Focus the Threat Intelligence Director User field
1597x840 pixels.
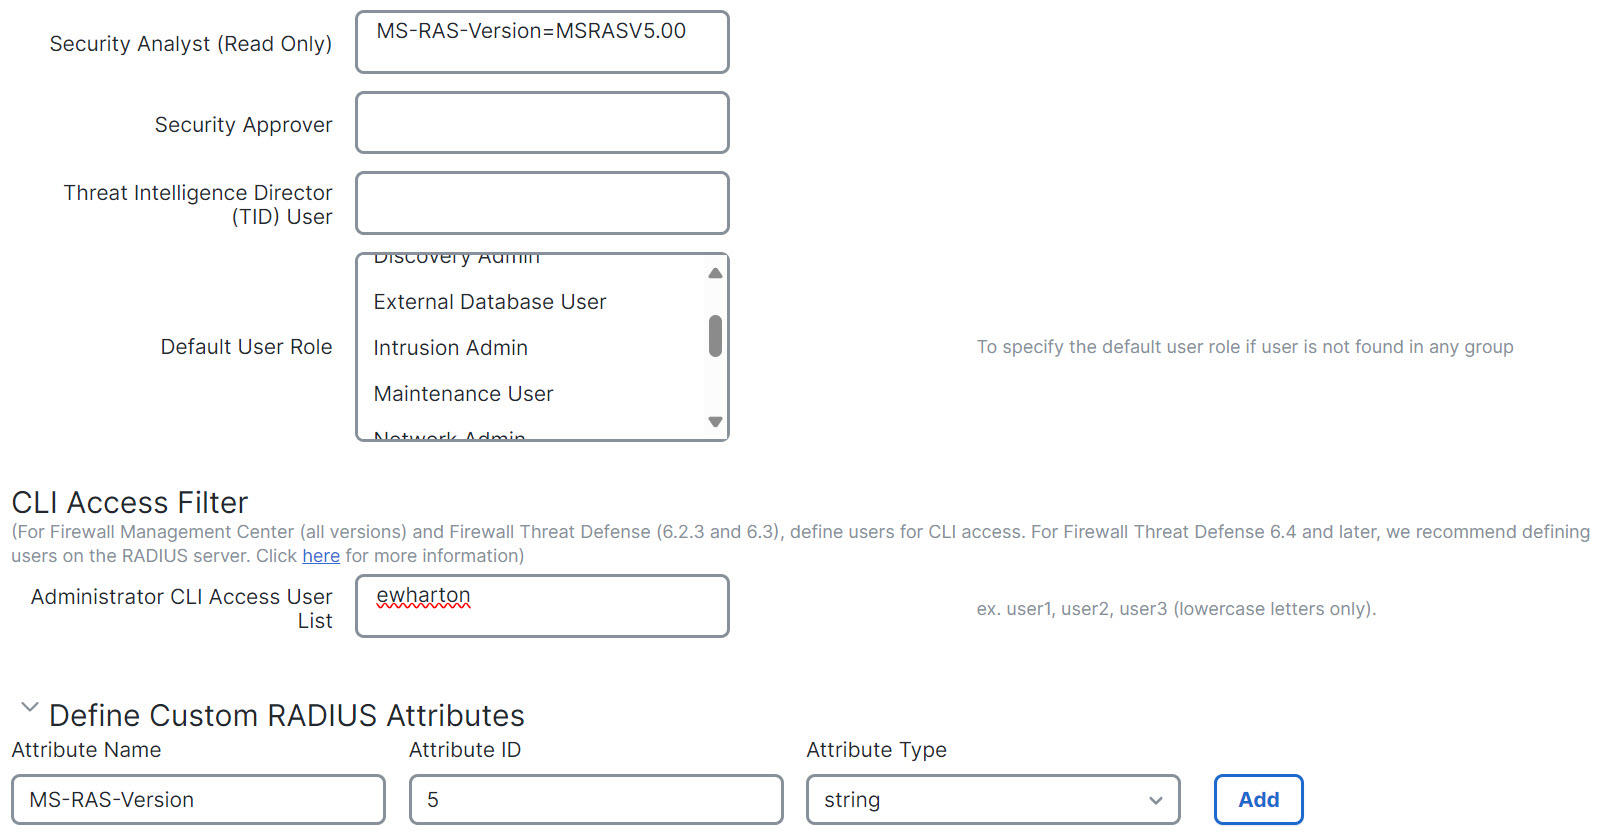pos(542,203)
